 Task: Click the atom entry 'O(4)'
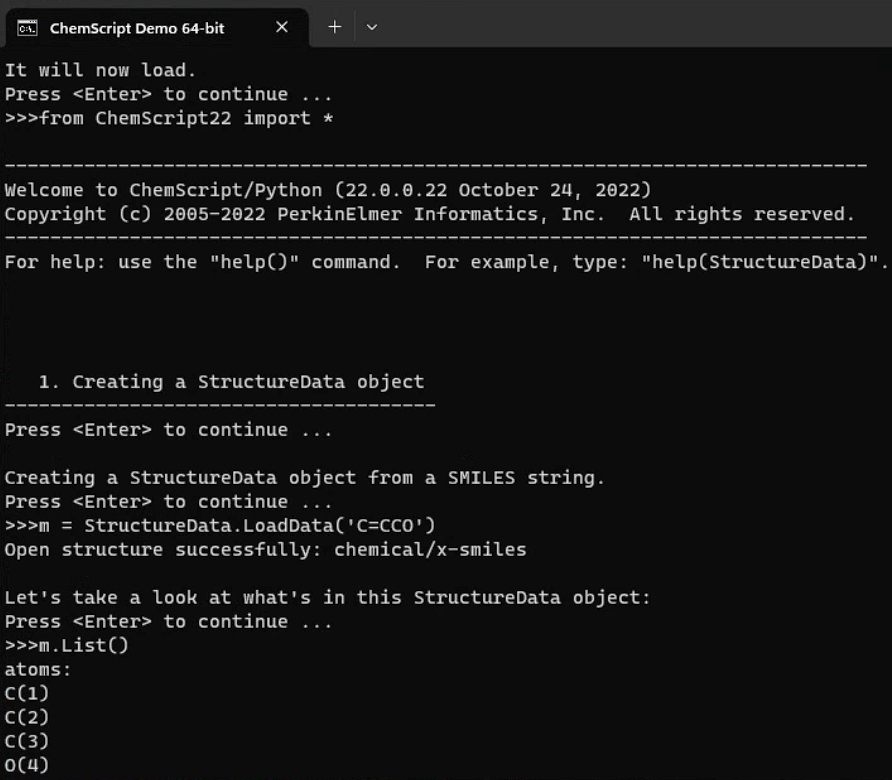pyautogui.click(x=25, y=765)
